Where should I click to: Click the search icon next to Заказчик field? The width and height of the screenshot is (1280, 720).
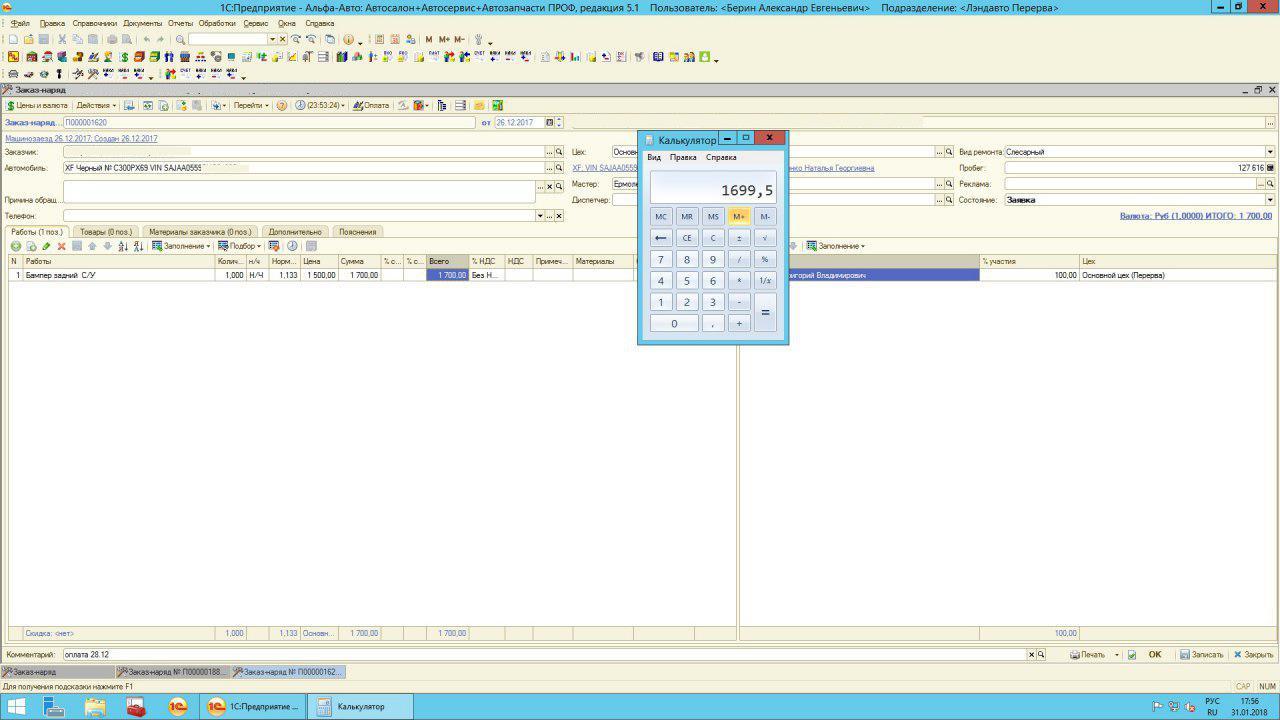(x=559, y=152)
